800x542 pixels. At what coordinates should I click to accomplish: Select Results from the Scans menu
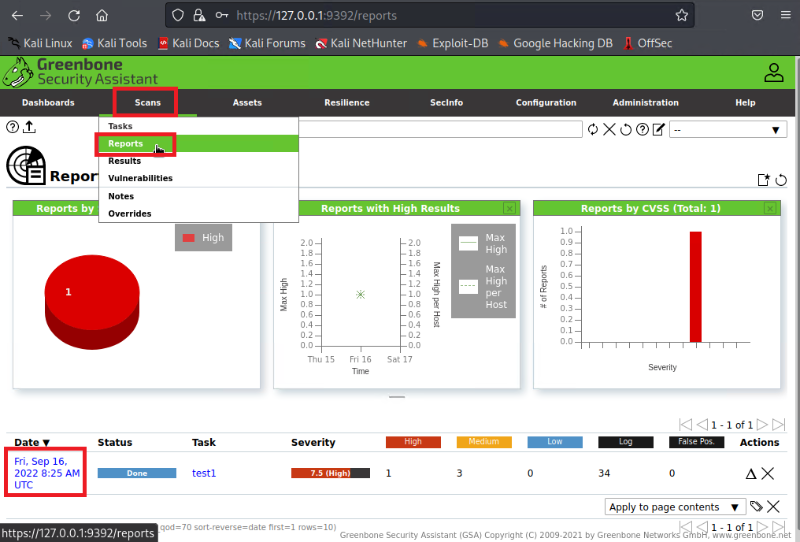(x=125, y=160)
